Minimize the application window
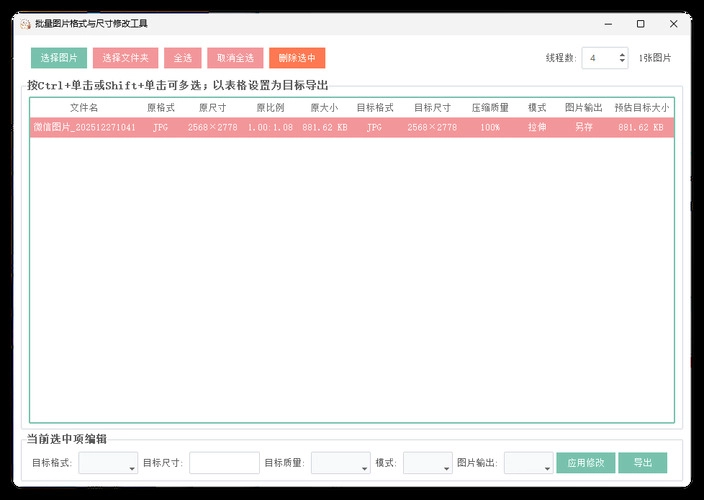Viewport: 704px width, 500px height. click(607, 23)
